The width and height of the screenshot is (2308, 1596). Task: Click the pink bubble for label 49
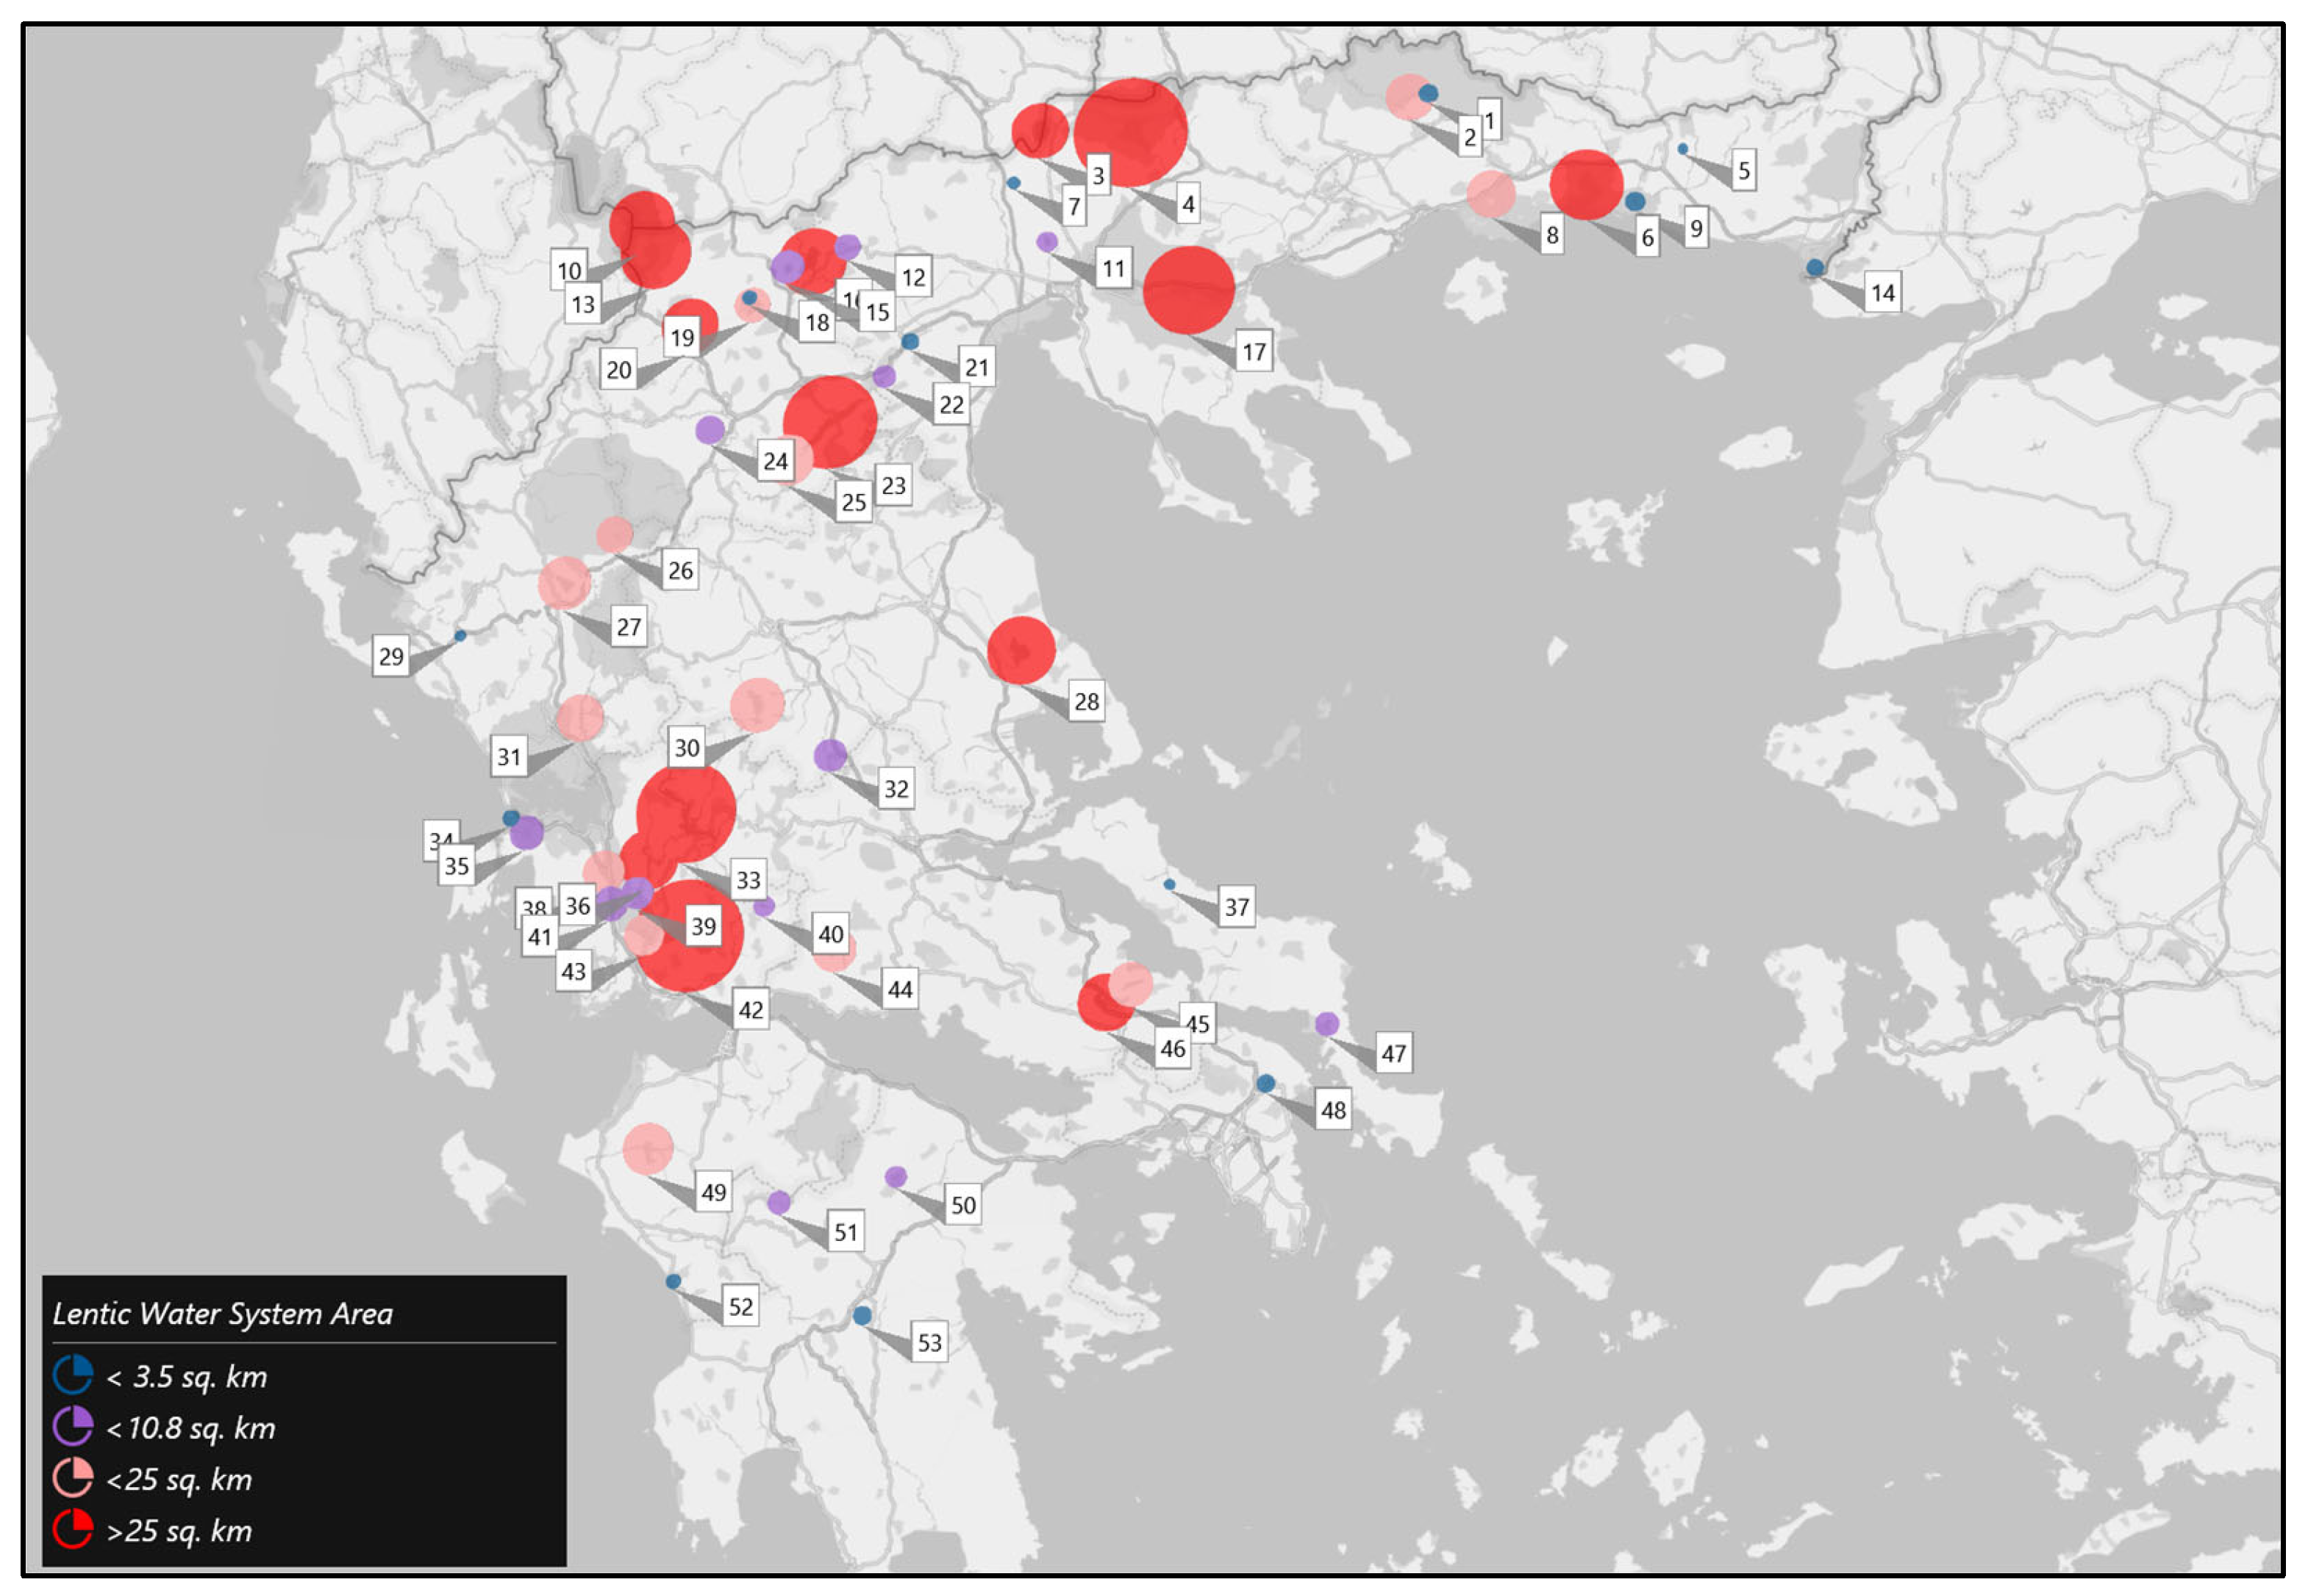[x=648, y=1148]
